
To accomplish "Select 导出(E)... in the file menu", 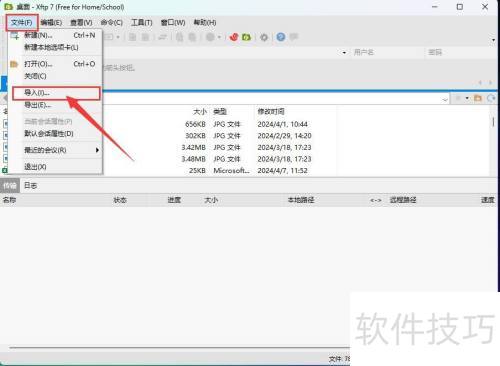I will click(x=55, y=105).
